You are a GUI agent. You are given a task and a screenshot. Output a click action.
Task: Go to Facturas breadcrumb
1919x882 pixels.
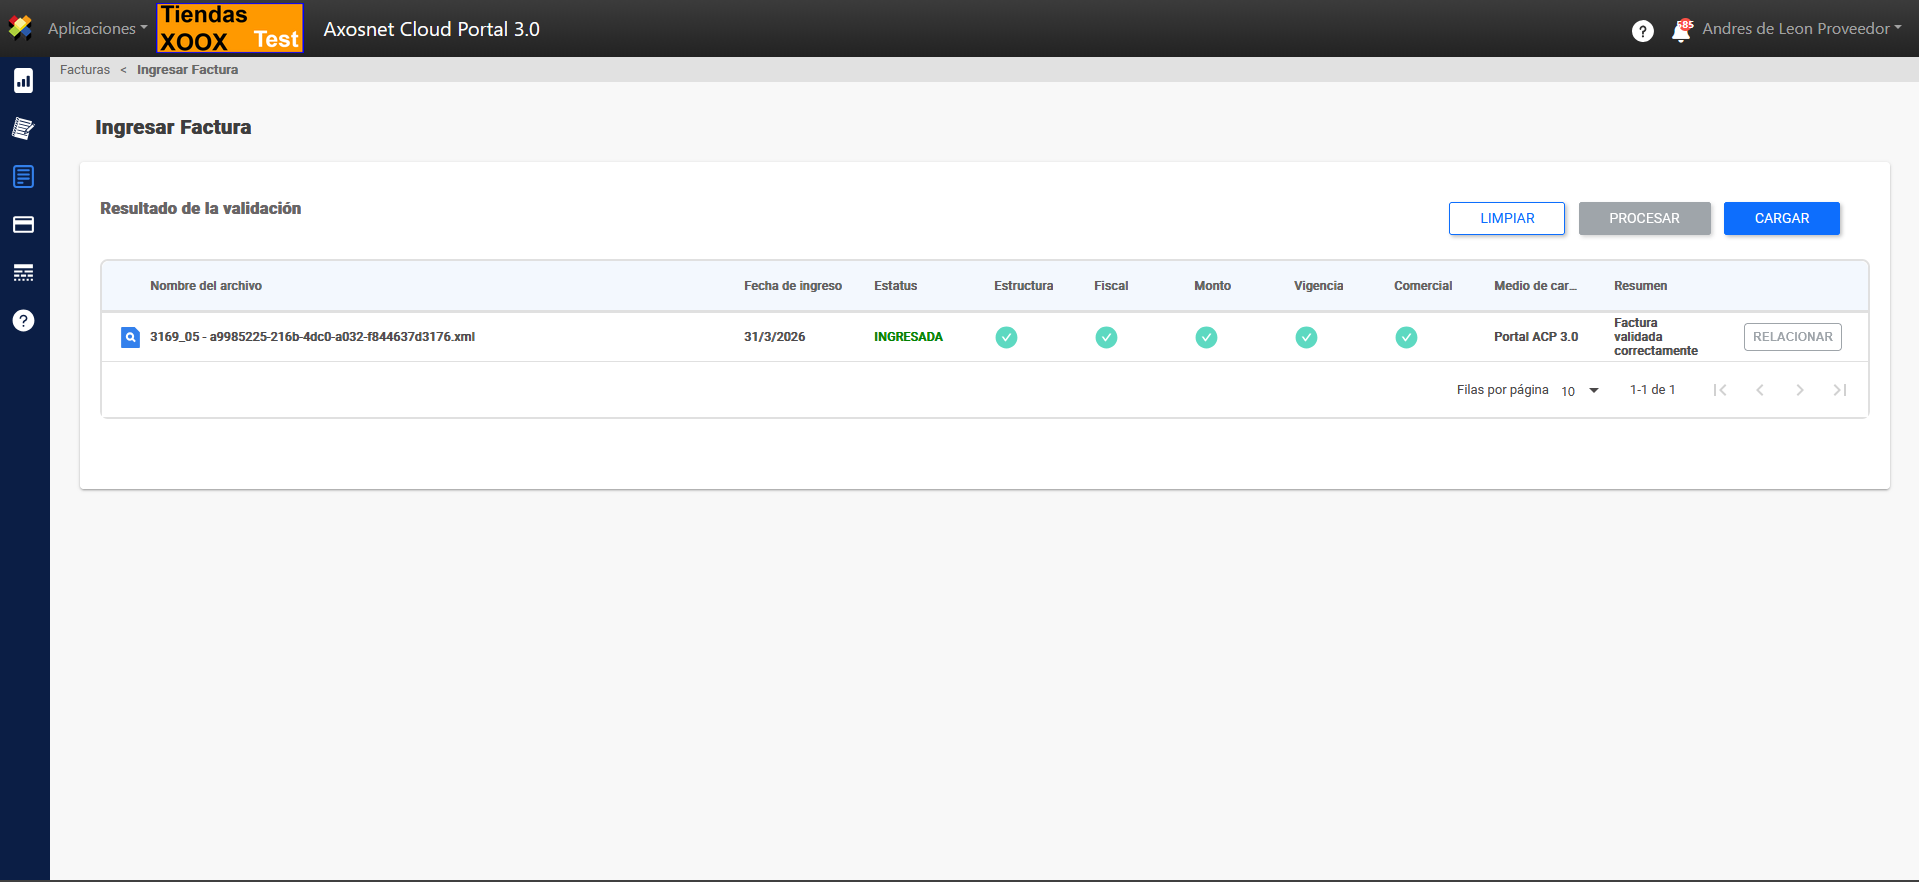(x=85, y=70)
